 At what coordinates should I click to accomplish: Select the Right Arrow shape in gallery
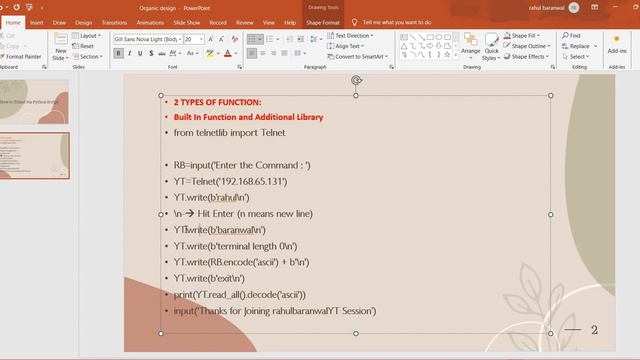click(x=430, y=46)
